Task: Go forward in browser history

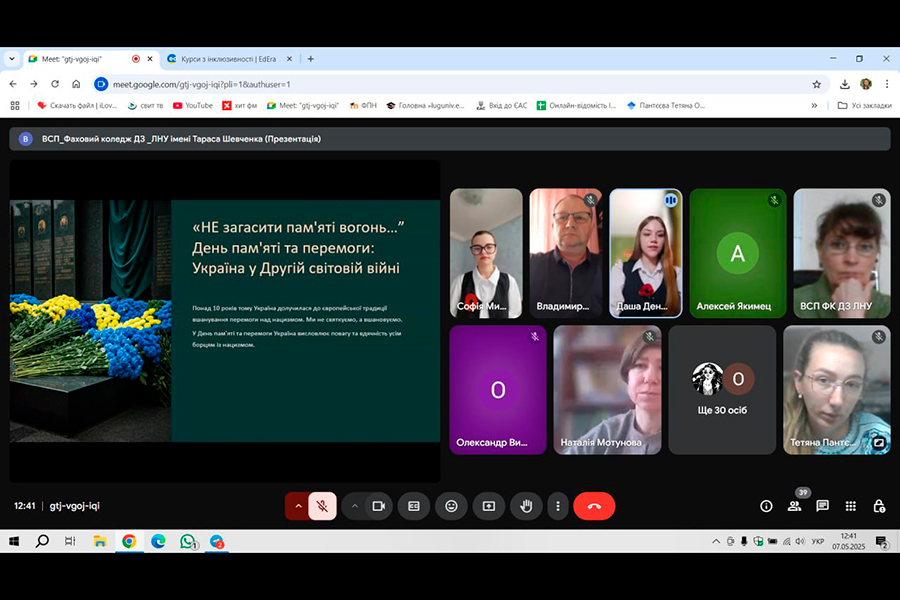Action: [34, 84]
